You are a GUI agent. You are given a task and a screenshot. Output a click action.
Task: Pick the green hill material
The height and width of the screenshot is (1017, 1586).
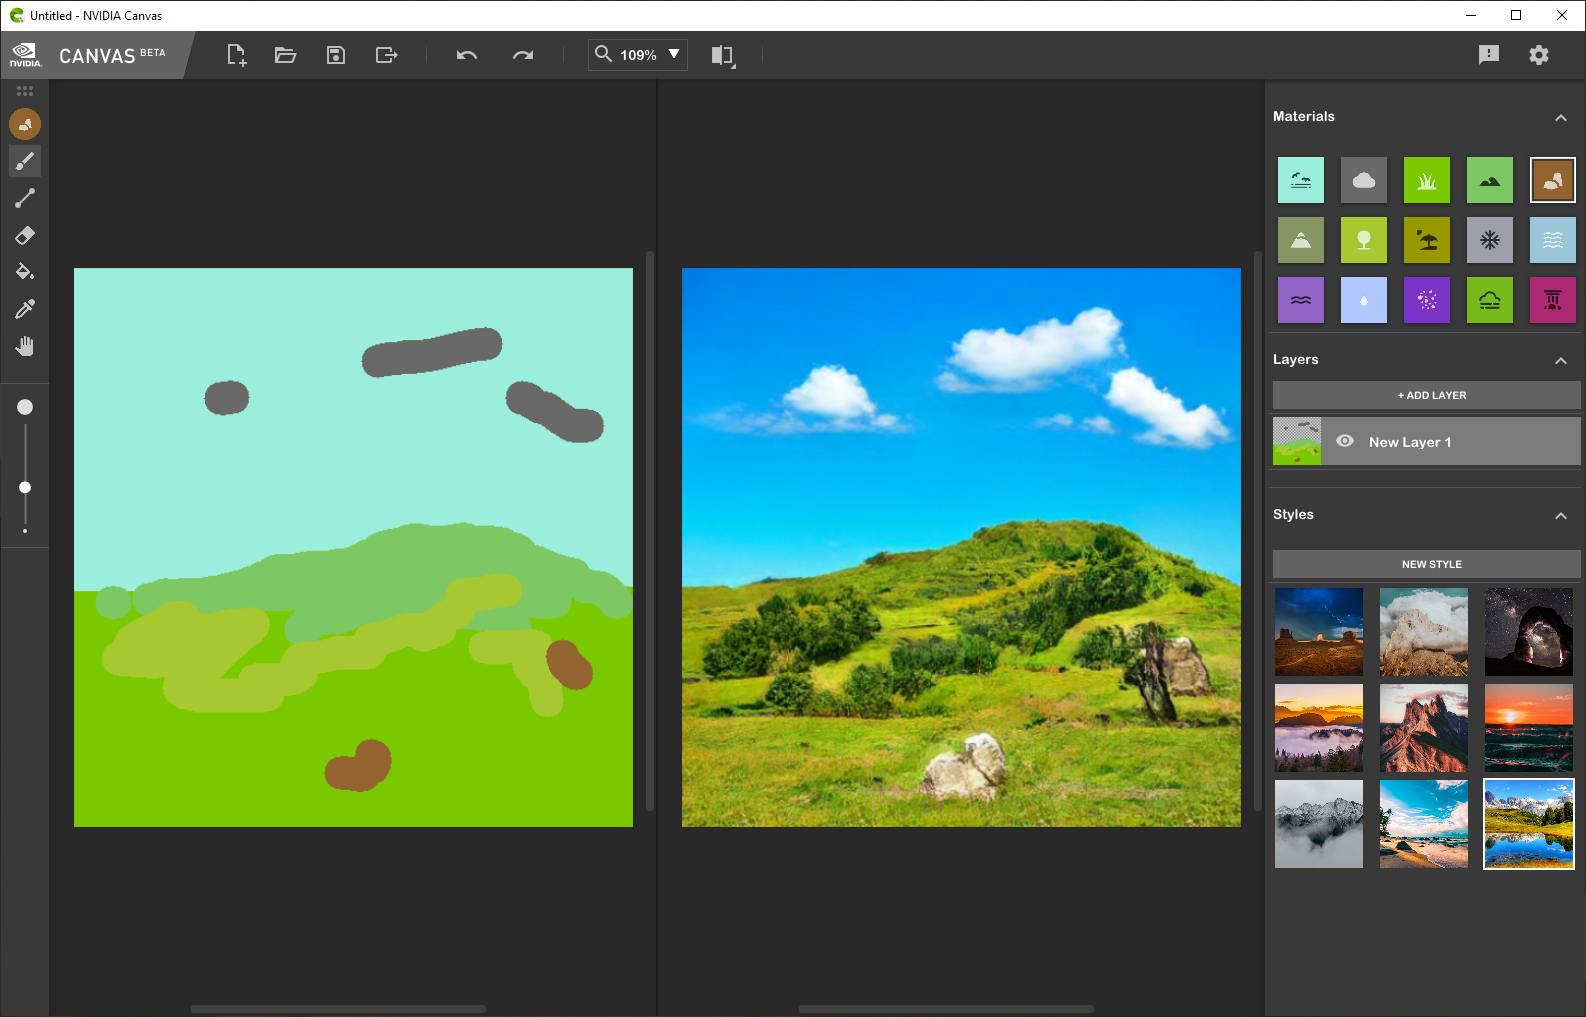coord(1490,180)
